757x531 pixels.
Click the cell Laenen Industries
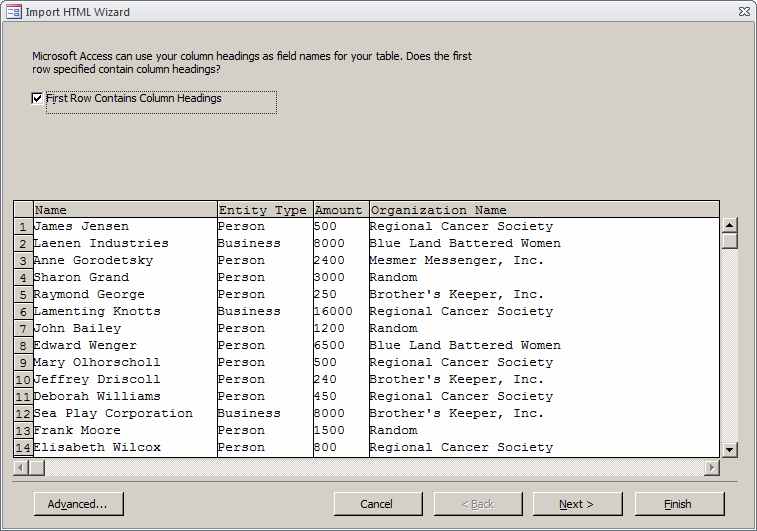(x=125, y=243)
